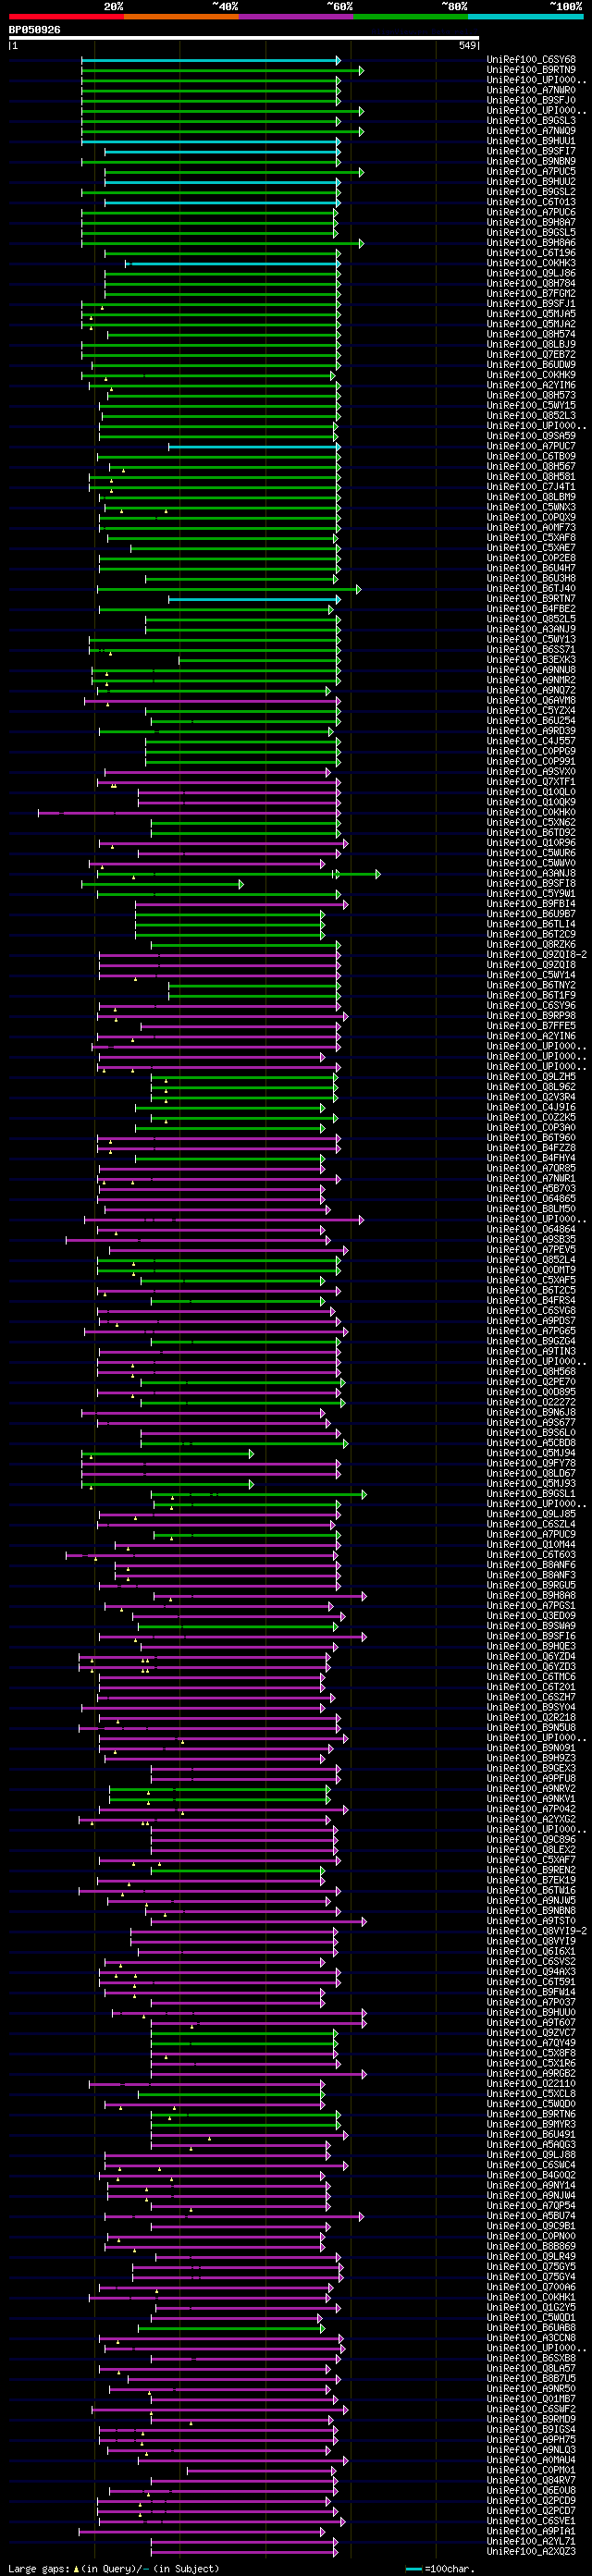Select the UniRef100_B6U4H7 label
The width and height of the screenshot is (592, 2576).
(531, 568)
